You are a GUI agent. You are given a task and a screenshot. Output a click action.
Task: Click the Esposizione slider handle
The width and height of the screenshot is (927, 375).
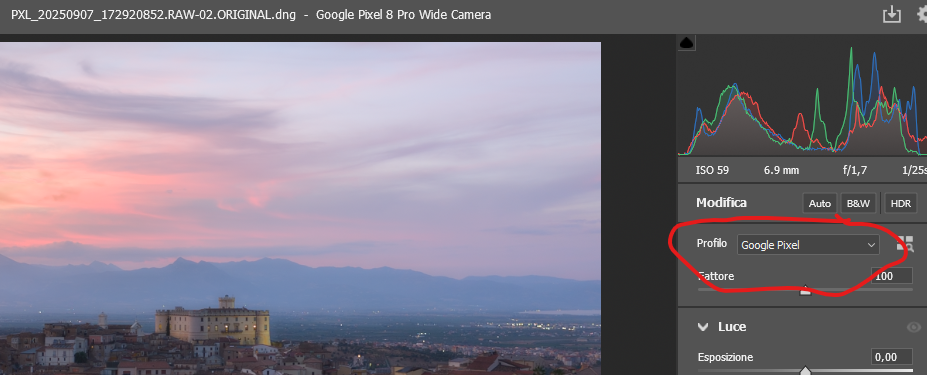point(805,371)
